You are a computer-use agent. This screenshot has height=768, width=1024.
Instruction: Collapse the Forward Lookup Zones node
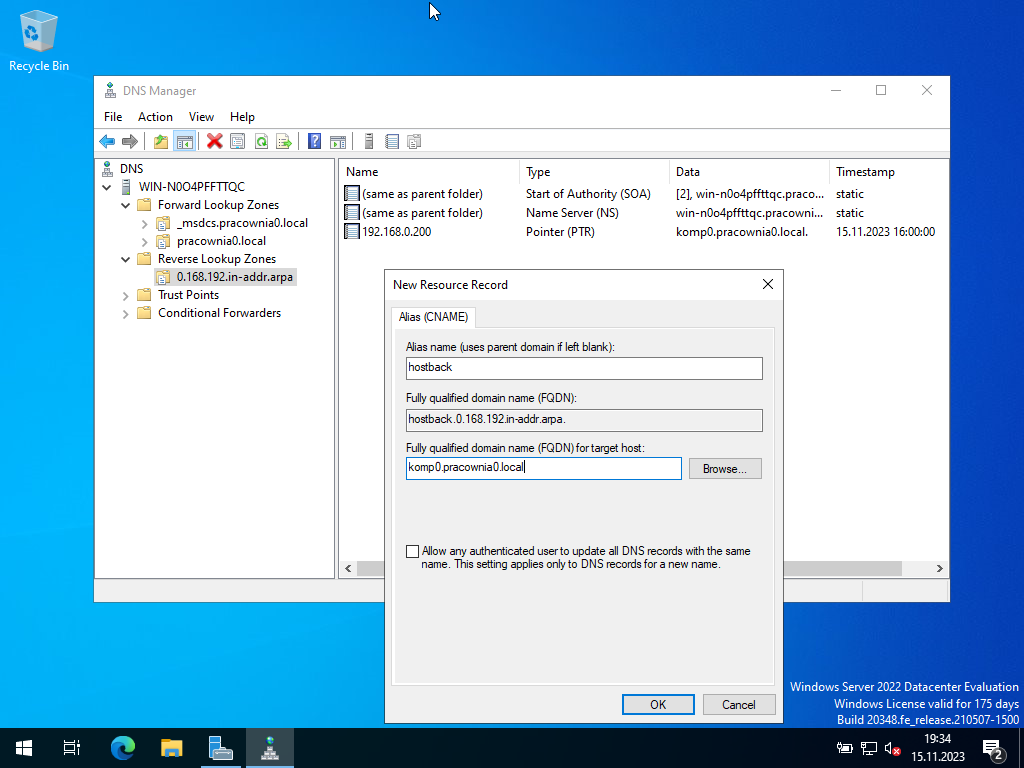click(125, 206)
